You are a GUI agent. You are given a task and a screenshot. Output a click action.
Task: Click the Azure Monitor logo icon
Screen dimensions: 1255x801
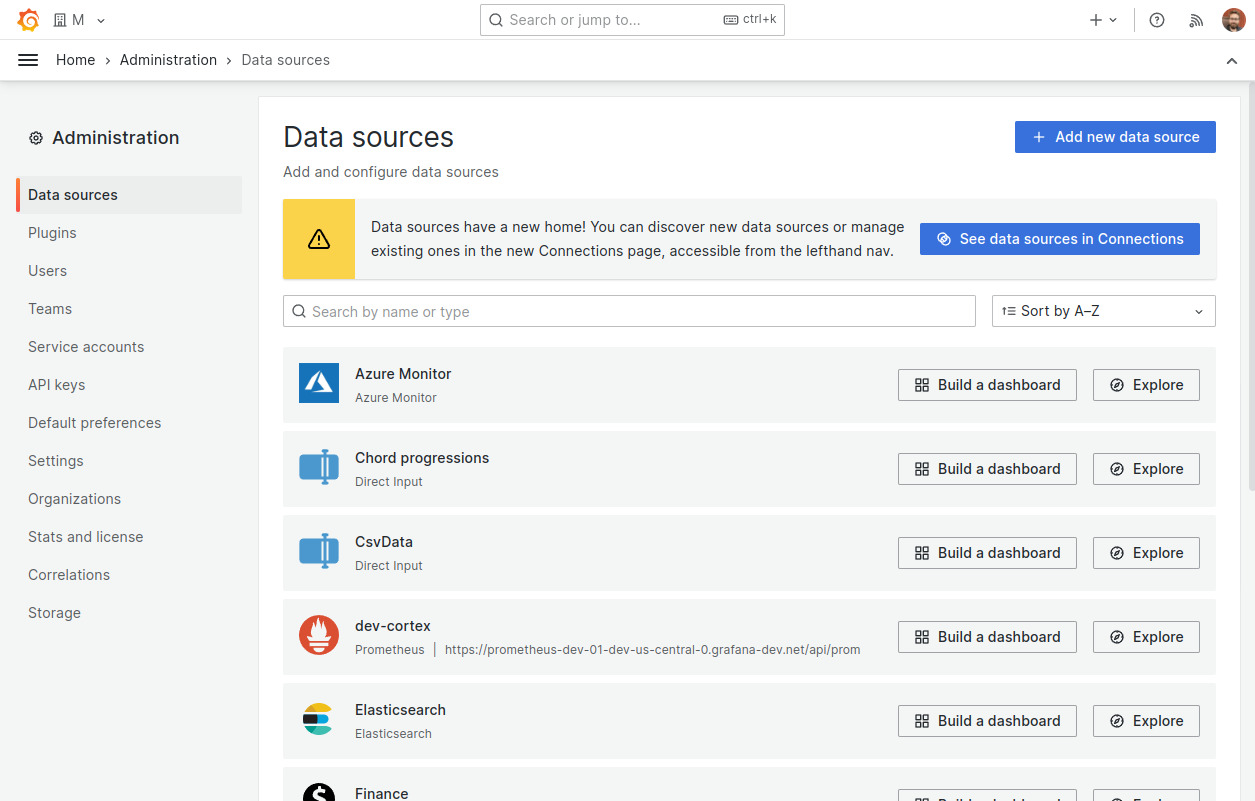pos(319,383)
